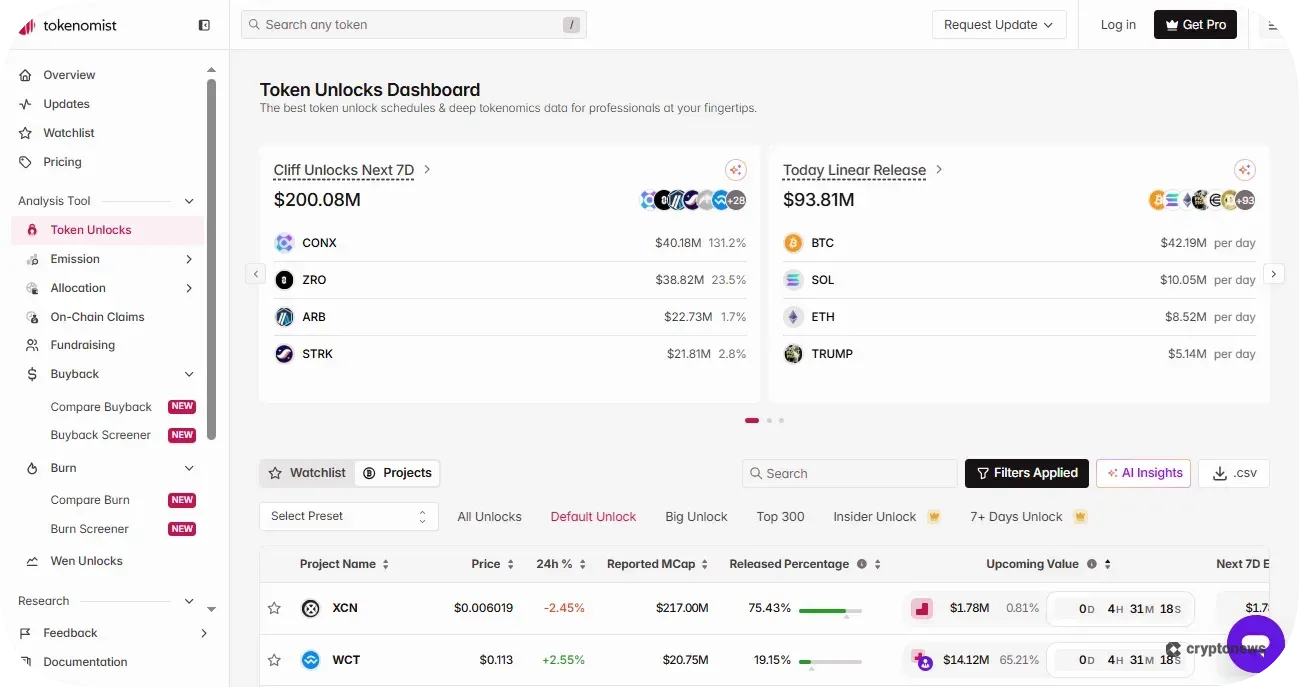
Task: Download table data via .csv icon
Action: (1233, 472)
